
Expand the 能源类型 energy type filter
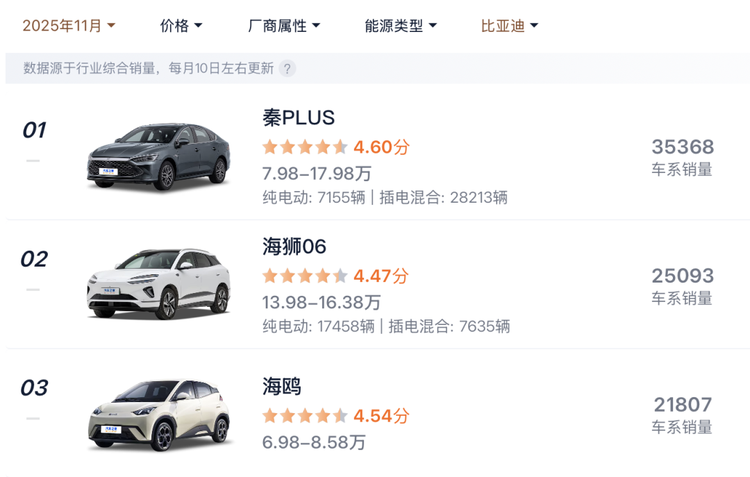[400, 25]
